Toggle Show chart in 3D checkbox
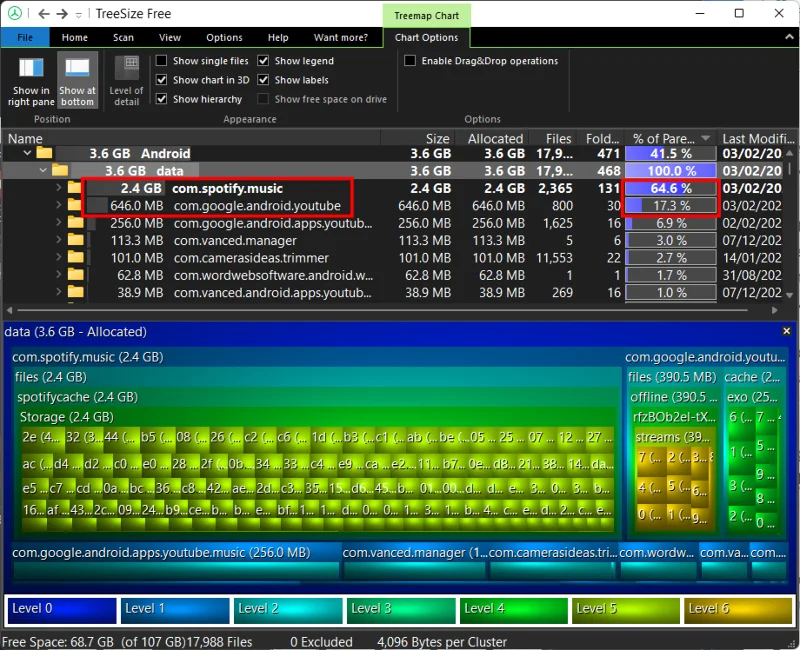This screenshot has height=650, width=800. [x=161, y=80]
